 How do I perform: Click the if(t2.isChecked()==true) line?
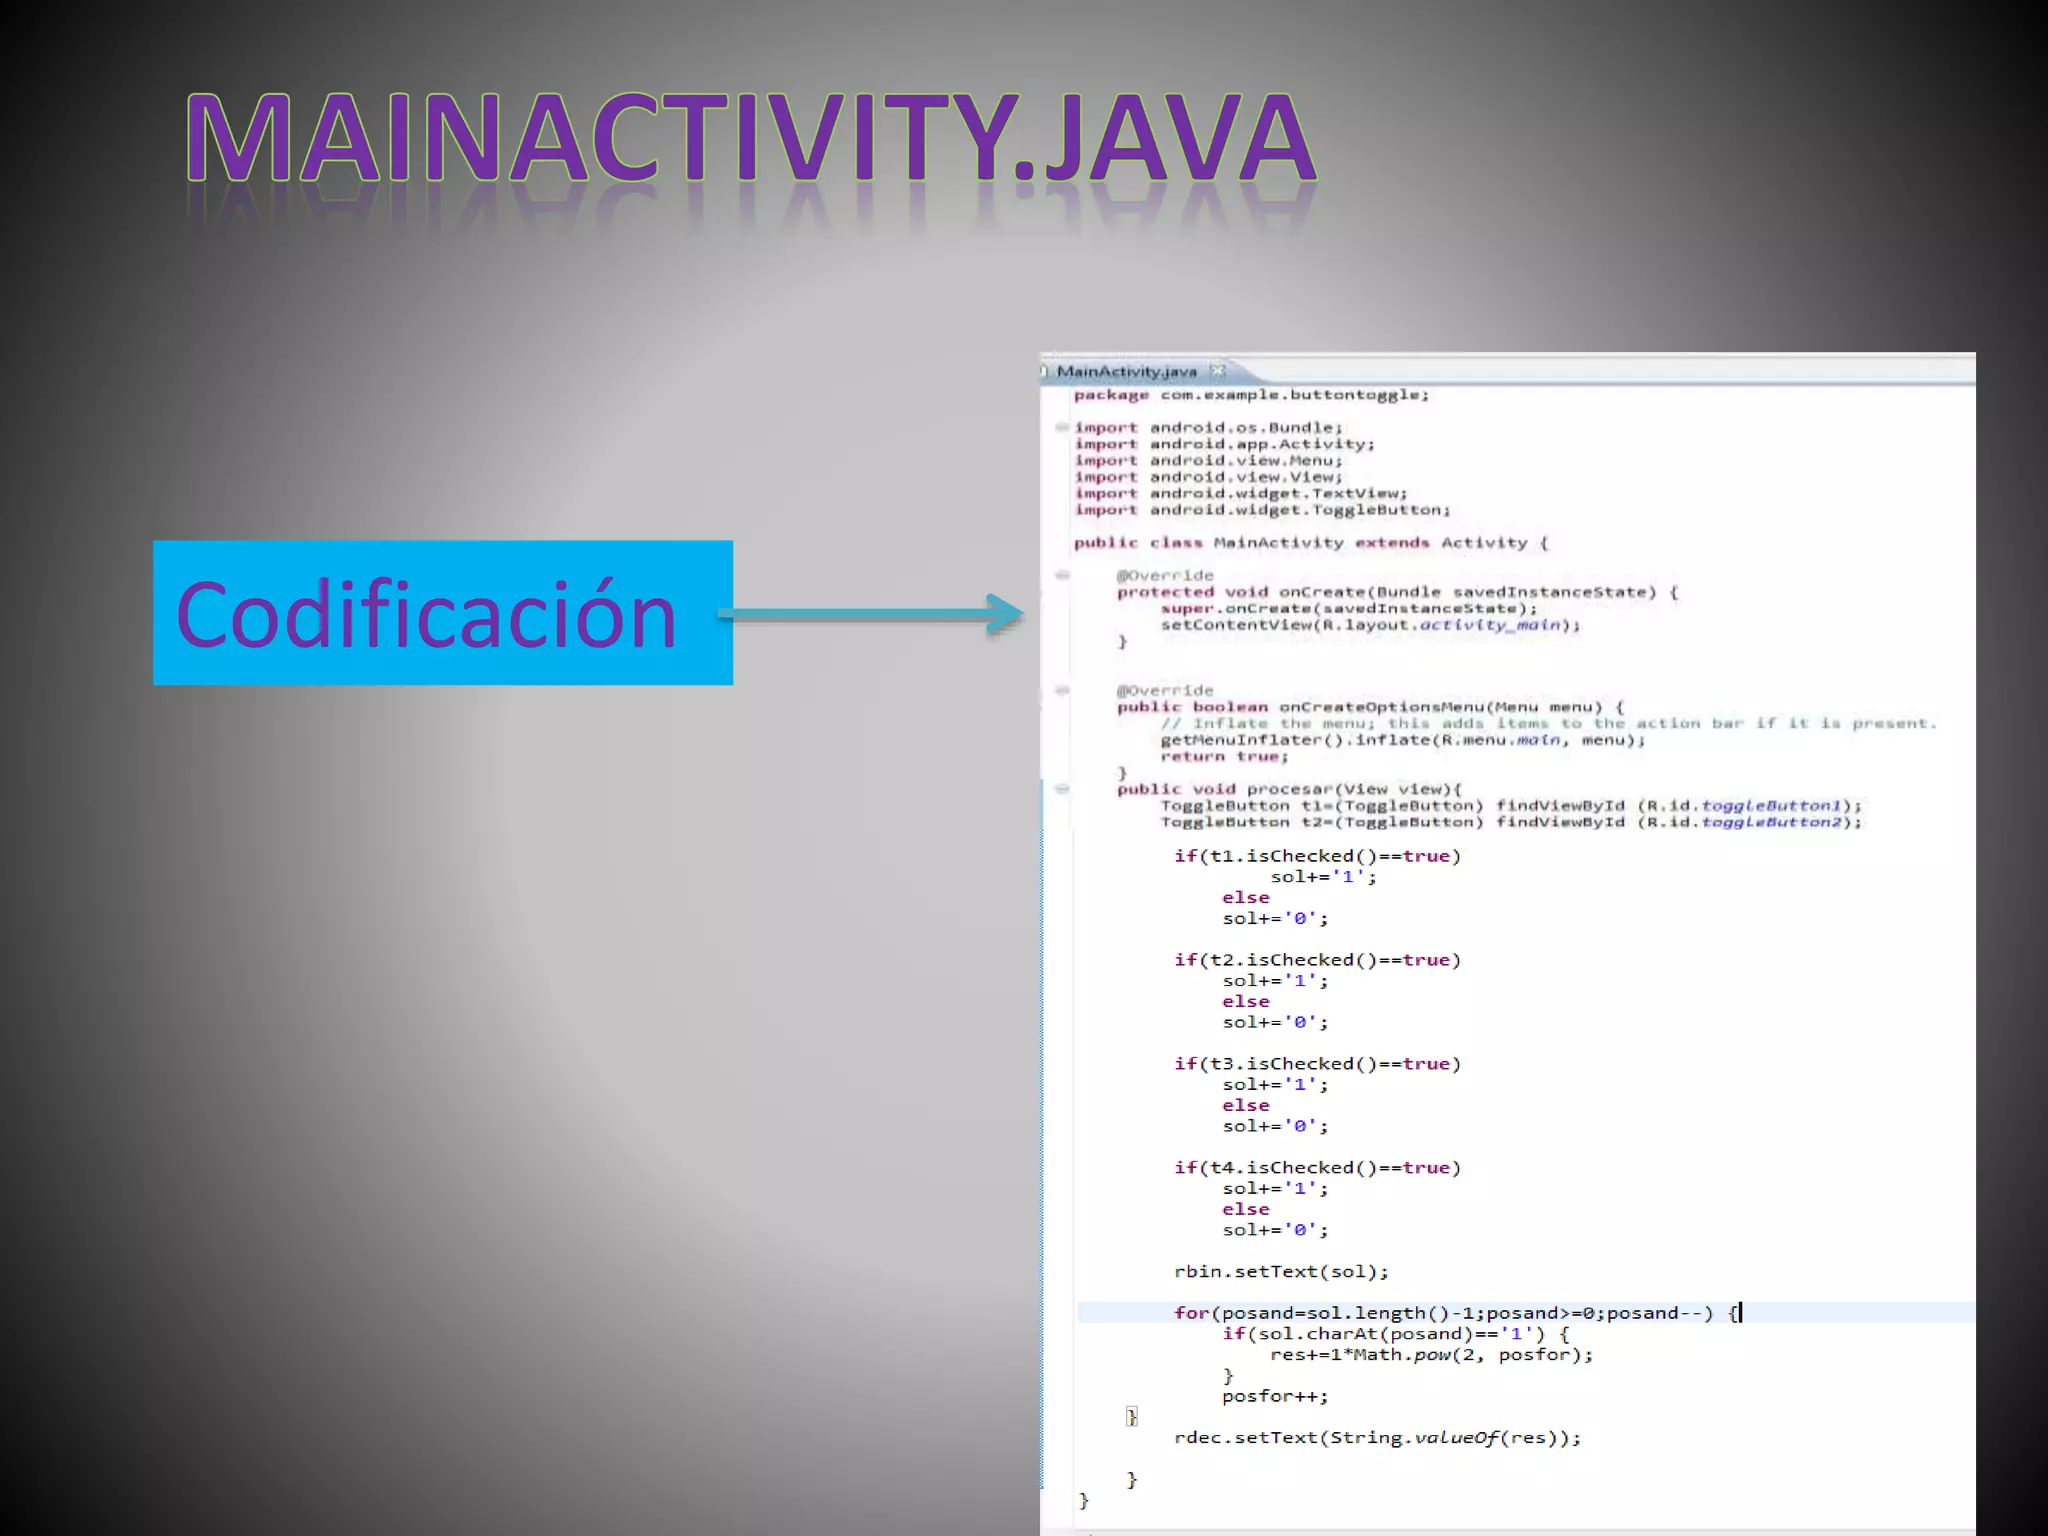pyautogui.click(x=1318, y=960)
